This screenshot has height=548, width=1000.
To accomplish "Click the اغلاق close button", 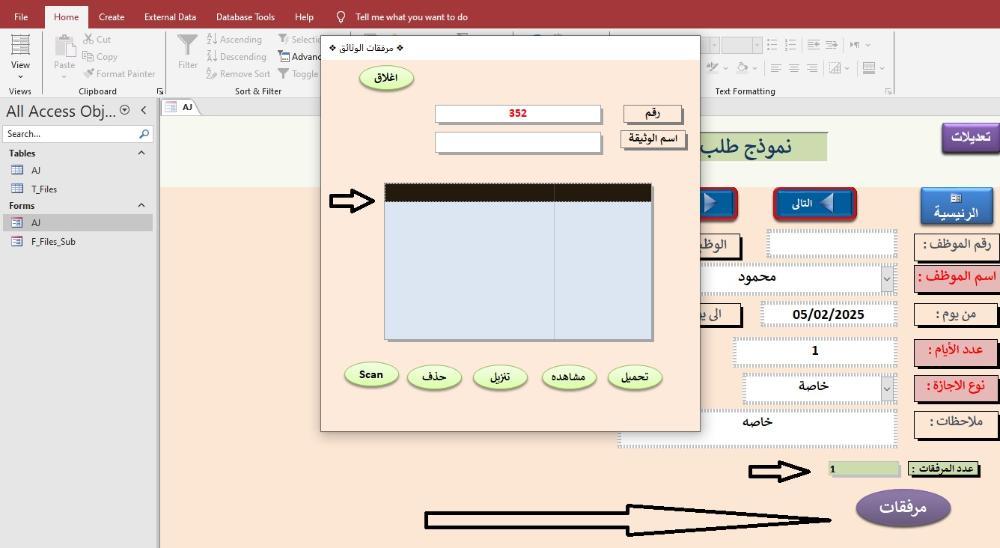I will pyautogui.click(x=386, y=79).
